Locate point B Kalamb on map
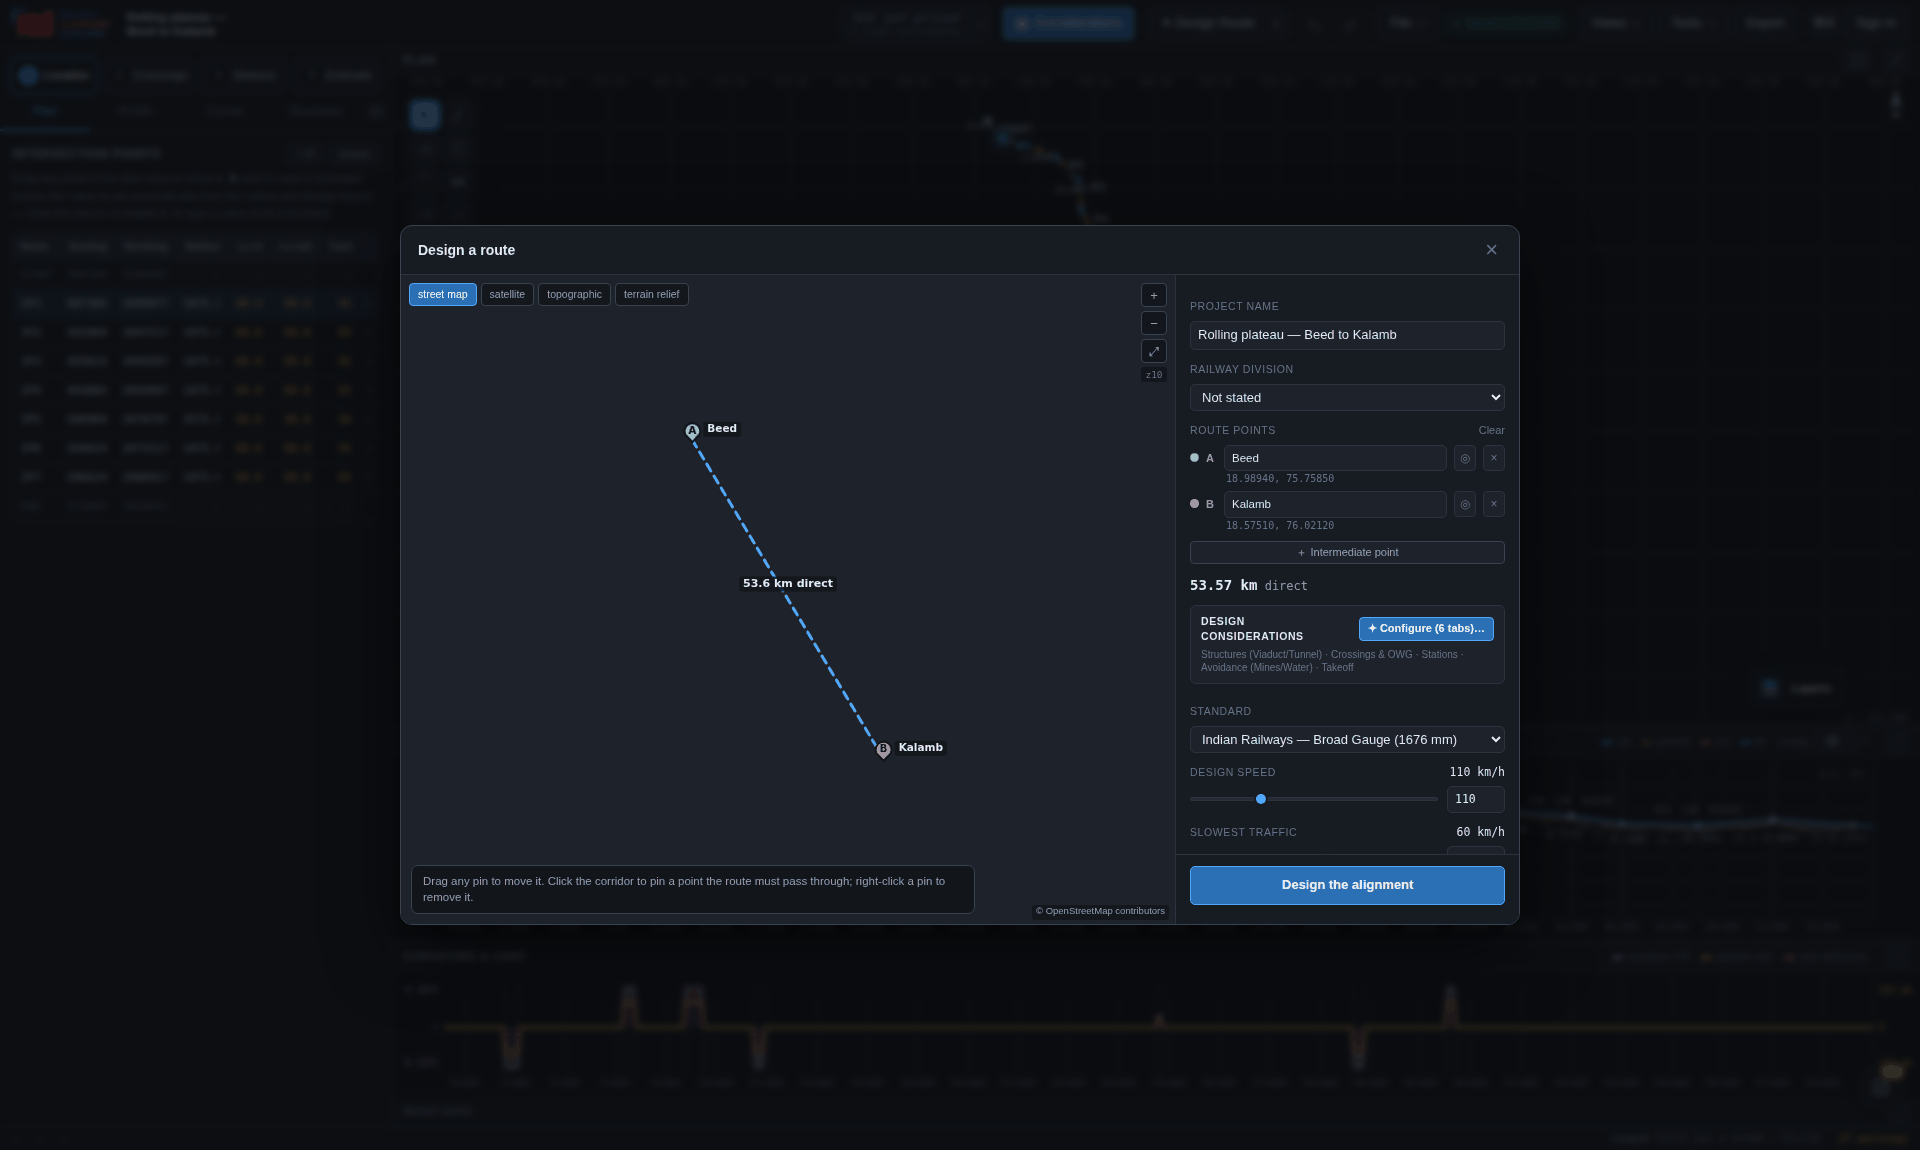Image resolution: width=1920 pixels, height=1150 pixels. click(1464, 504)
